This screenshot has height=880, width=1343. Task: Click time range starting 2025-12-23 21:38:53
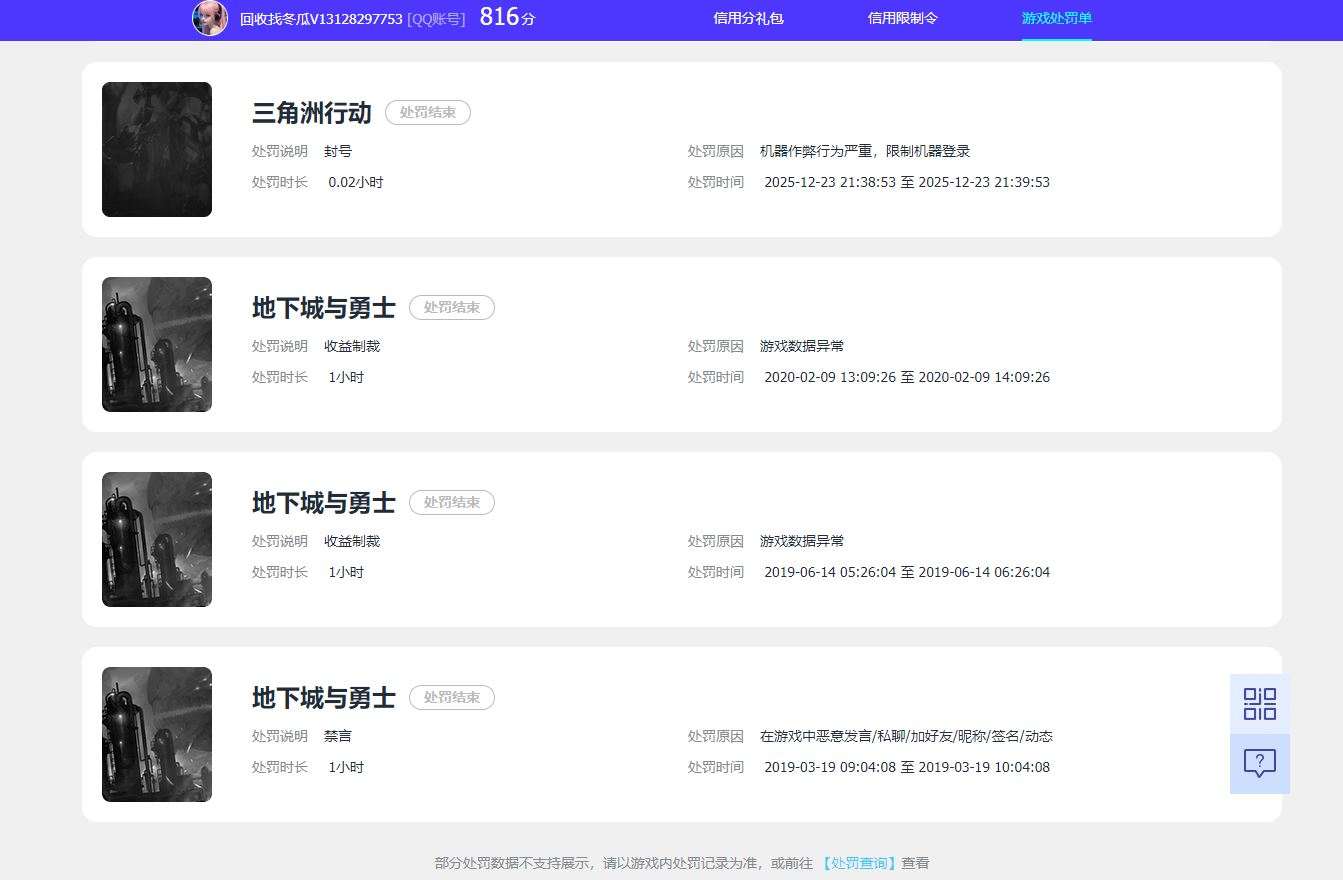pyautogui.click(x=907, y=183)
